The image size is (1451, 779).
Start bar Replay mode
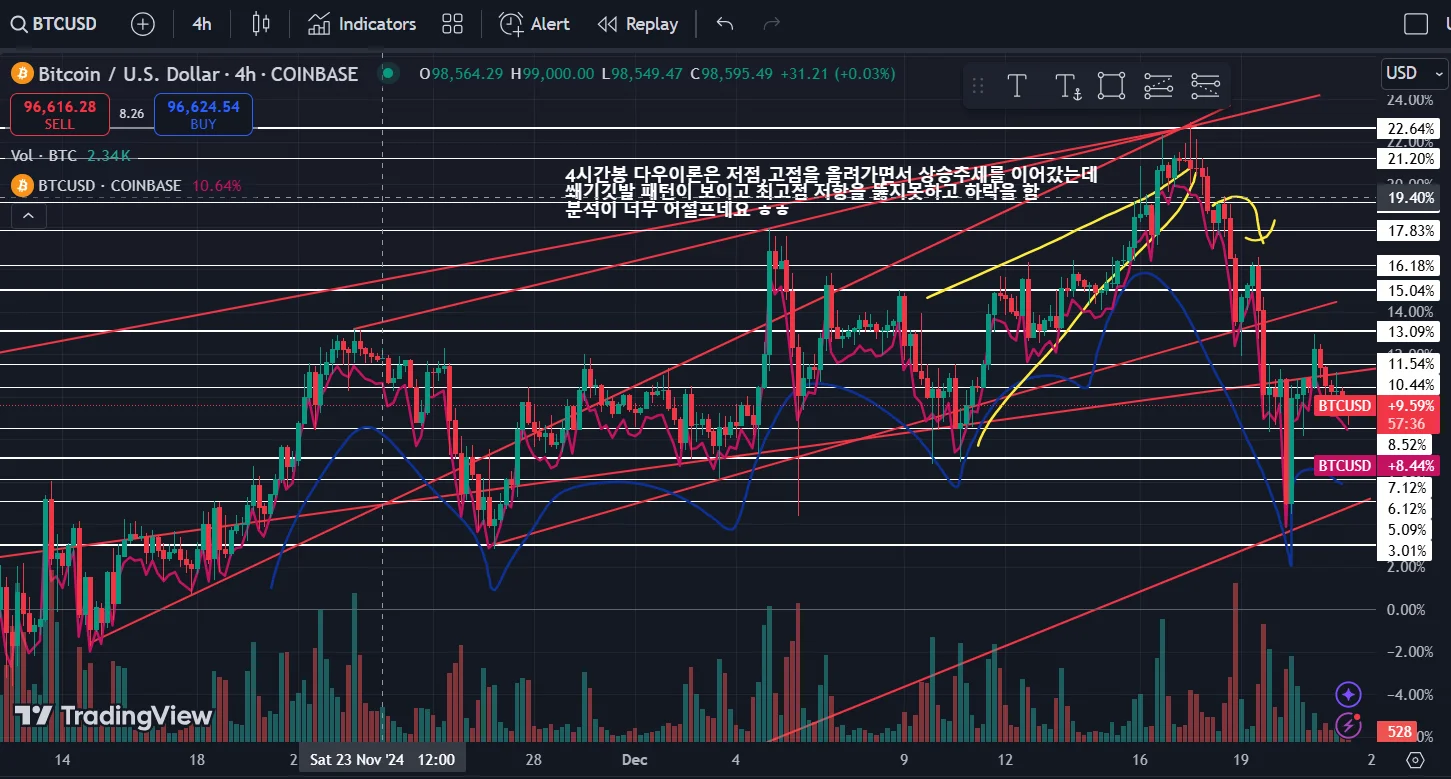(x=637, y=24)
